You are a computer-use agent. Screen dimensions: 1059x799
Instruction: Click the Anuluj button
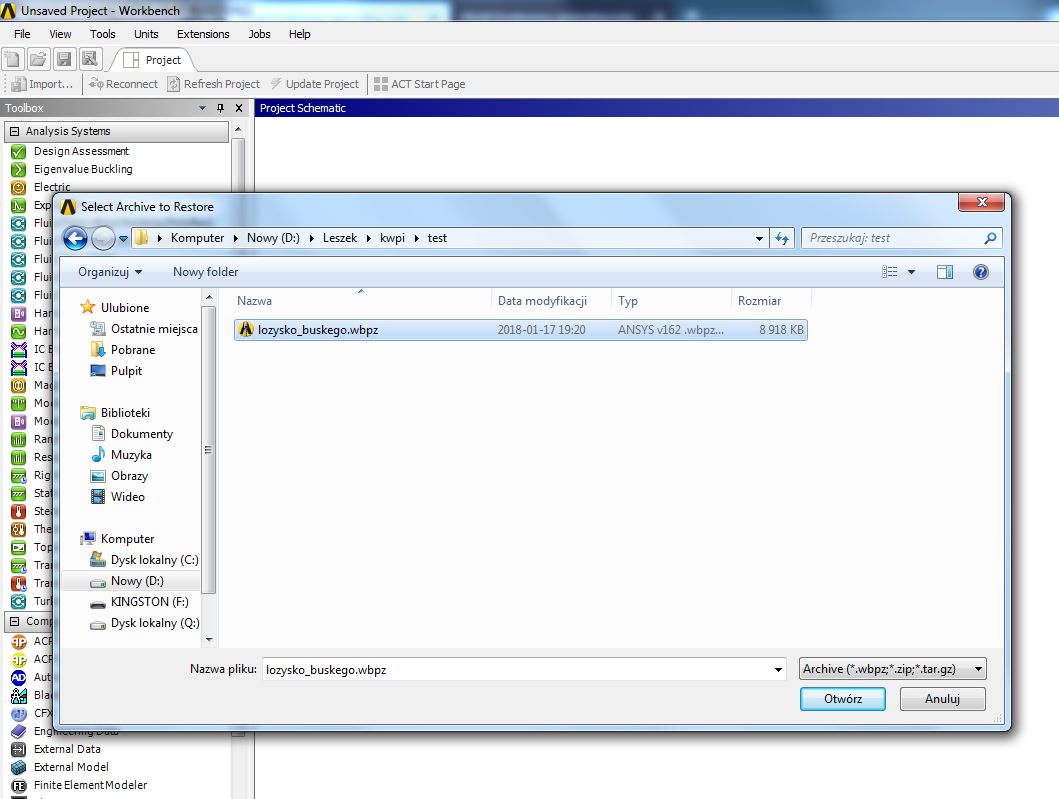(x=942, y=699)
